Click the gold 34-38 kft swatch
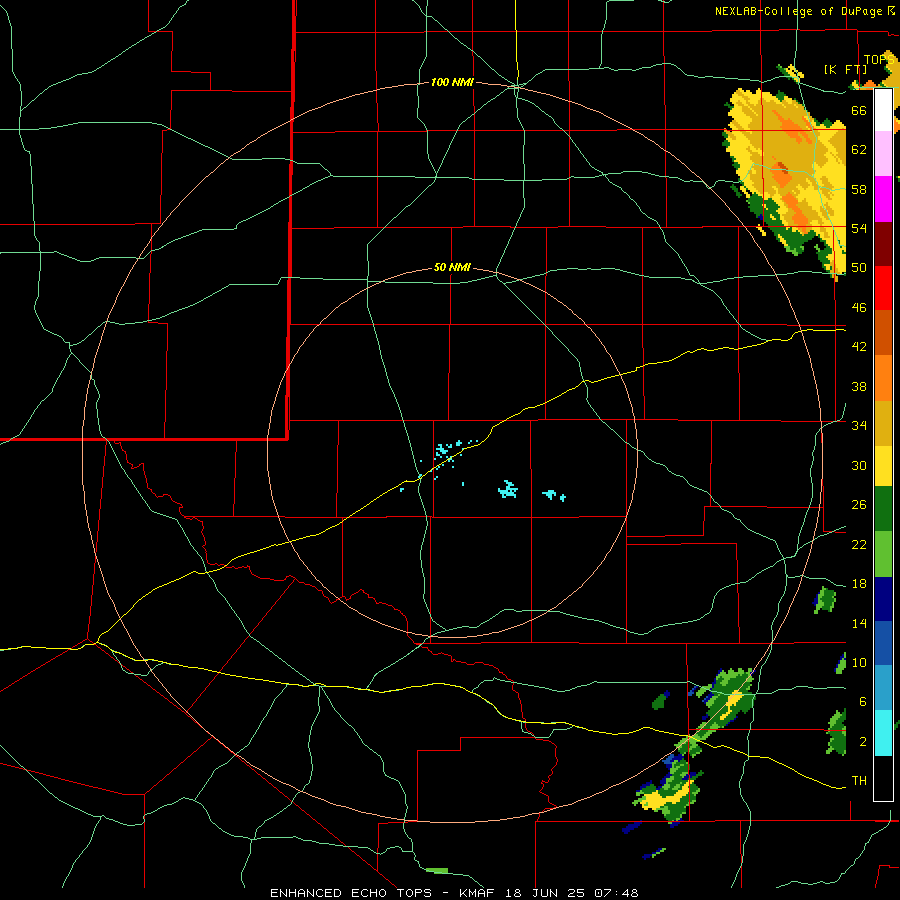 point(883,423)
